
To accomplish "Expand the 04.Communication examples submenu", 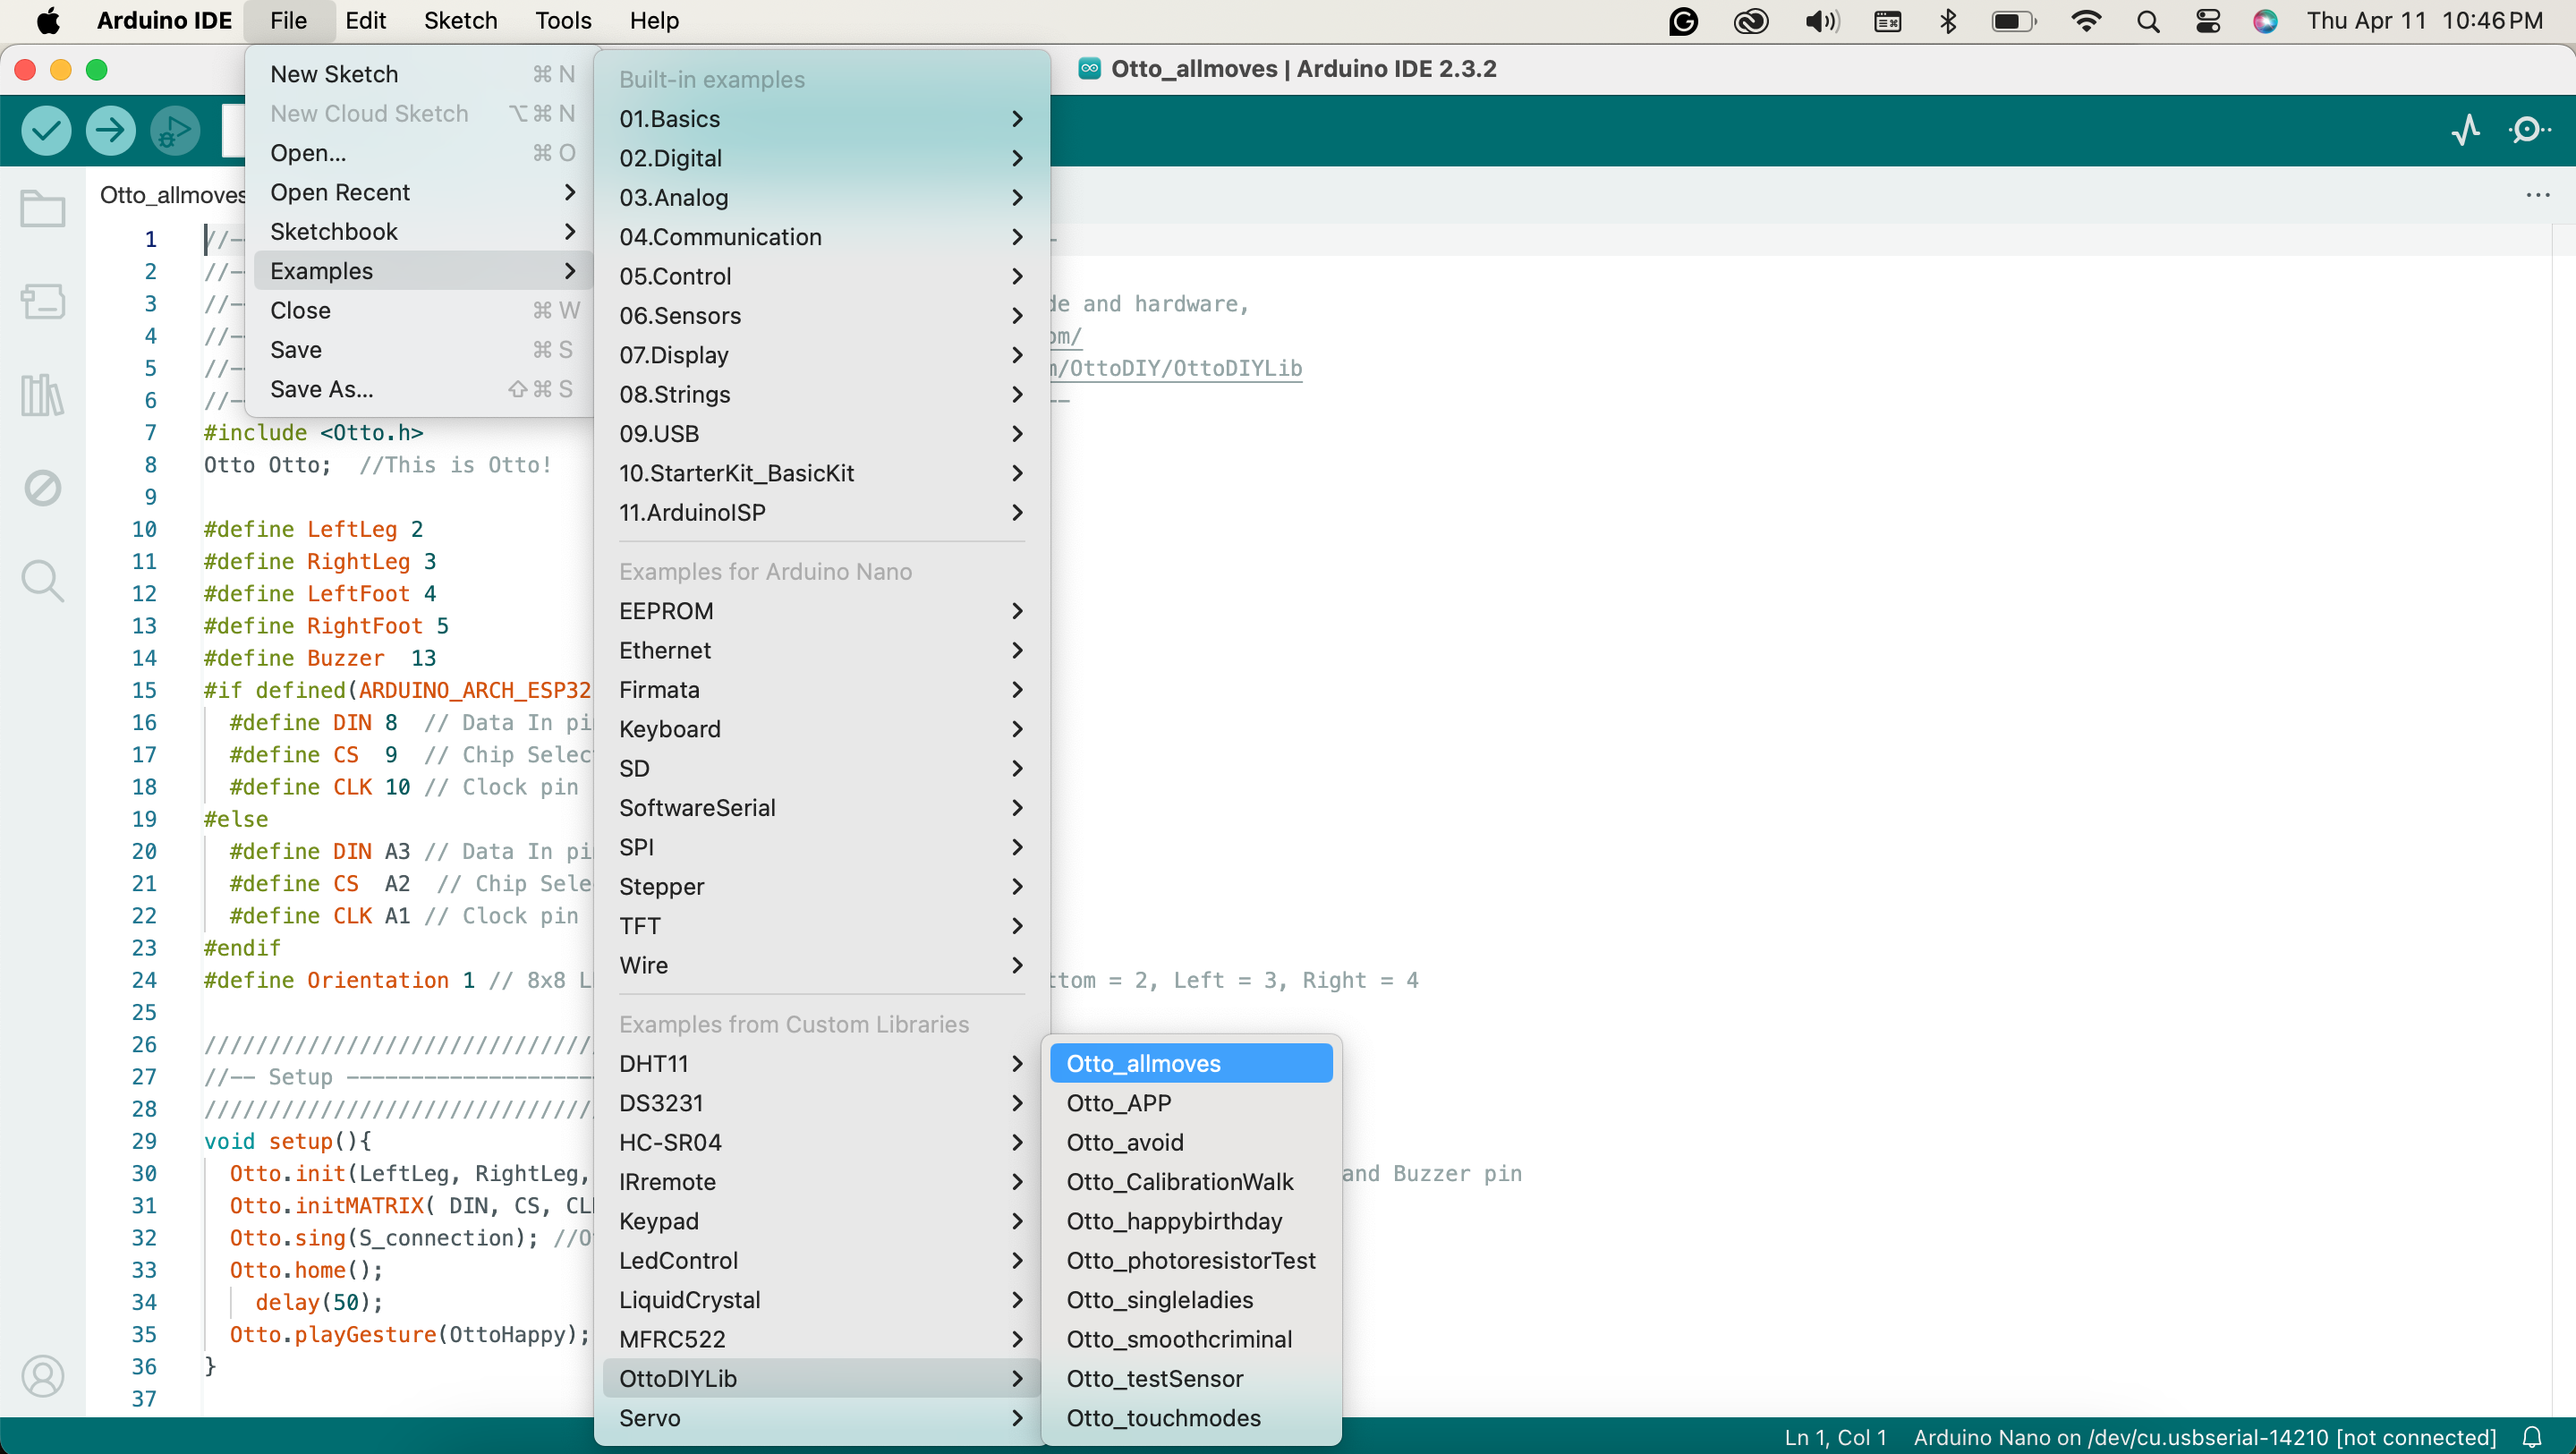I will pos(821,237).
